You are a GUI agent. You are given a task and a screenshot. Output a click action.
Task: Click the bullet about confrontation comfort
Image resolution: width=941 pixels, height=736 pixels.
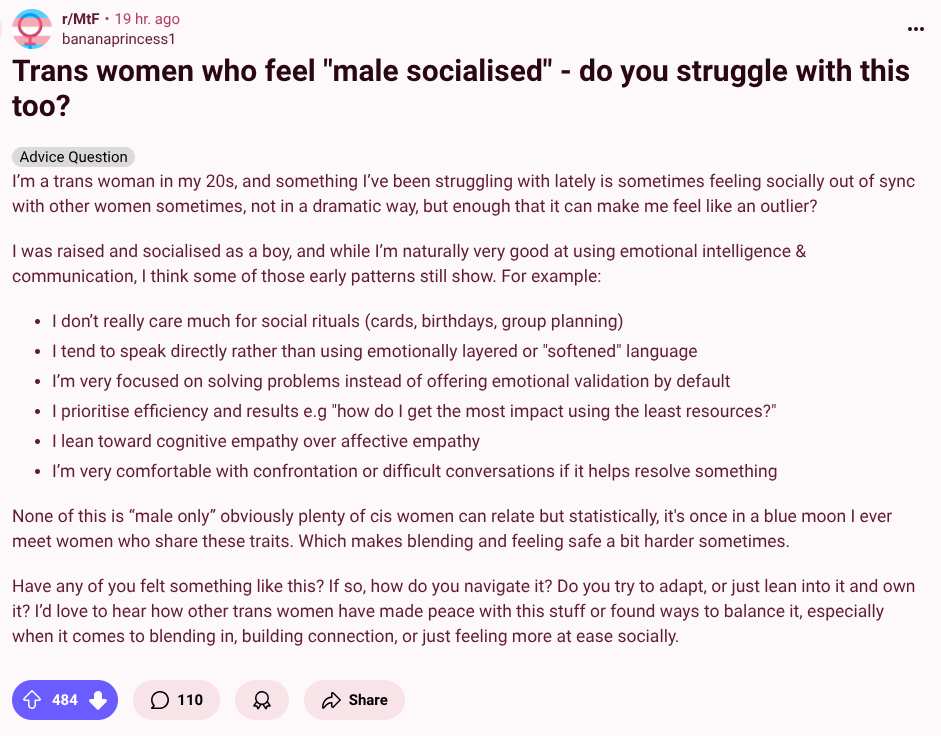[414, 471]
